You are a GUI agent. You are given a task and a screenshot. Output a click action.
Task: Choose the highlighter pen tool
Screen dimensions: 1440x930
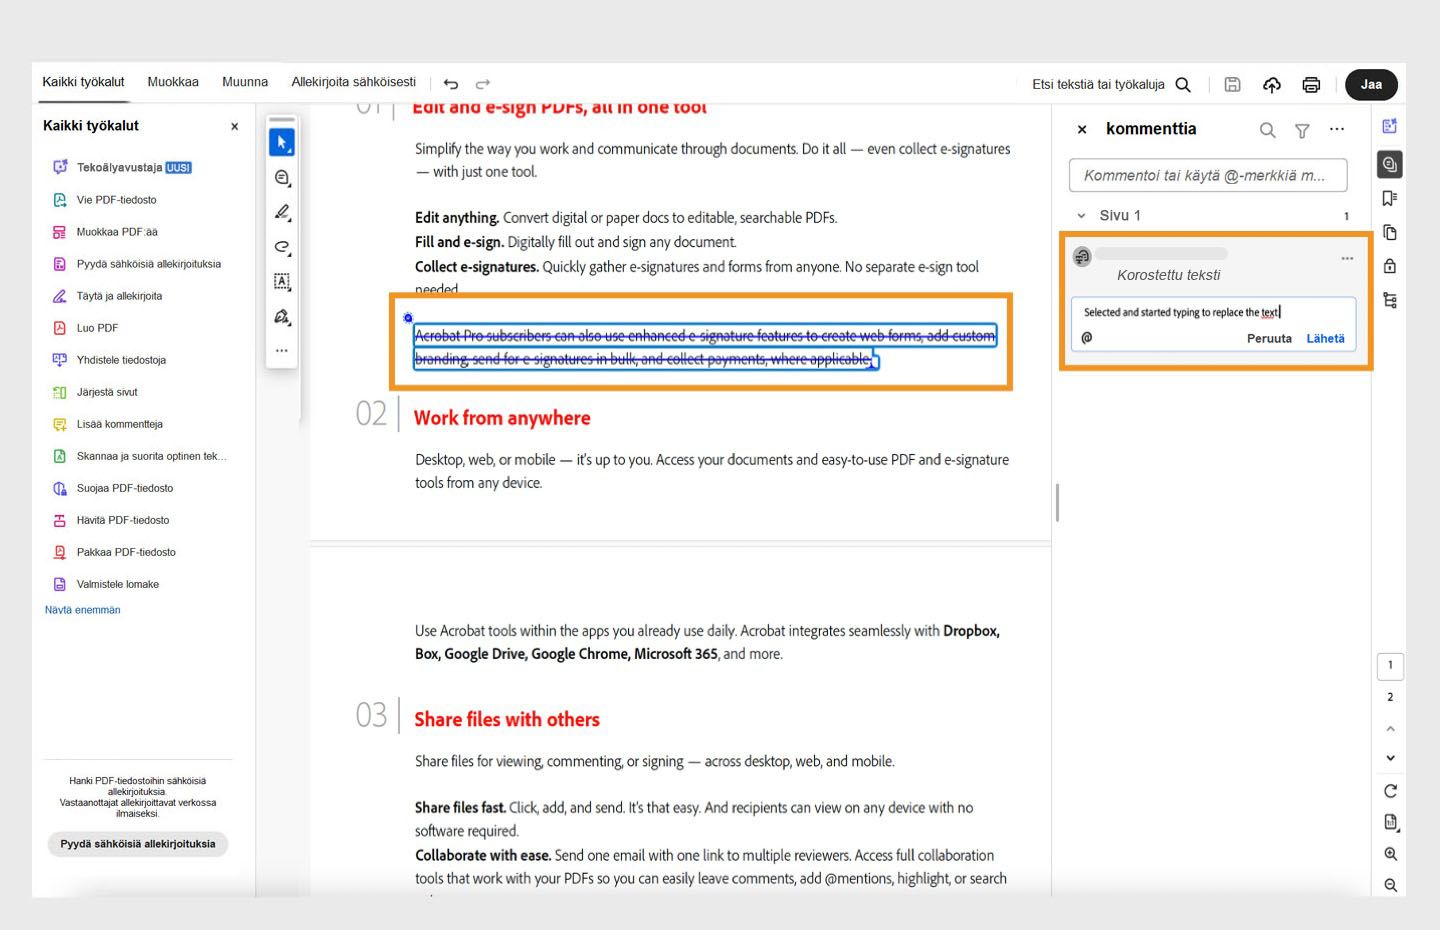click(282, 212)
